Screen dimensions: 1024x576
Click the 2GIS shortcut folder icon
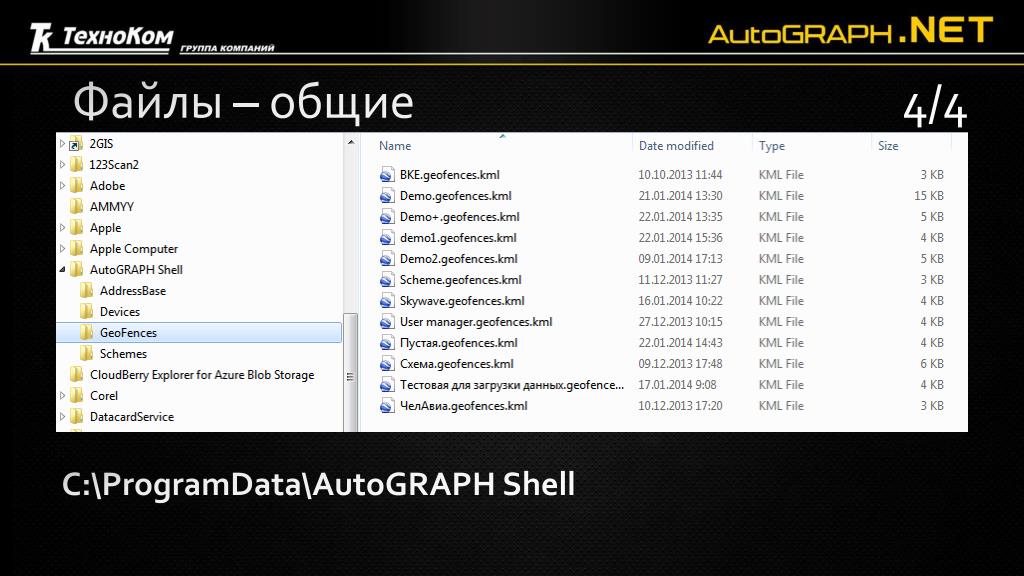point(76,144)
